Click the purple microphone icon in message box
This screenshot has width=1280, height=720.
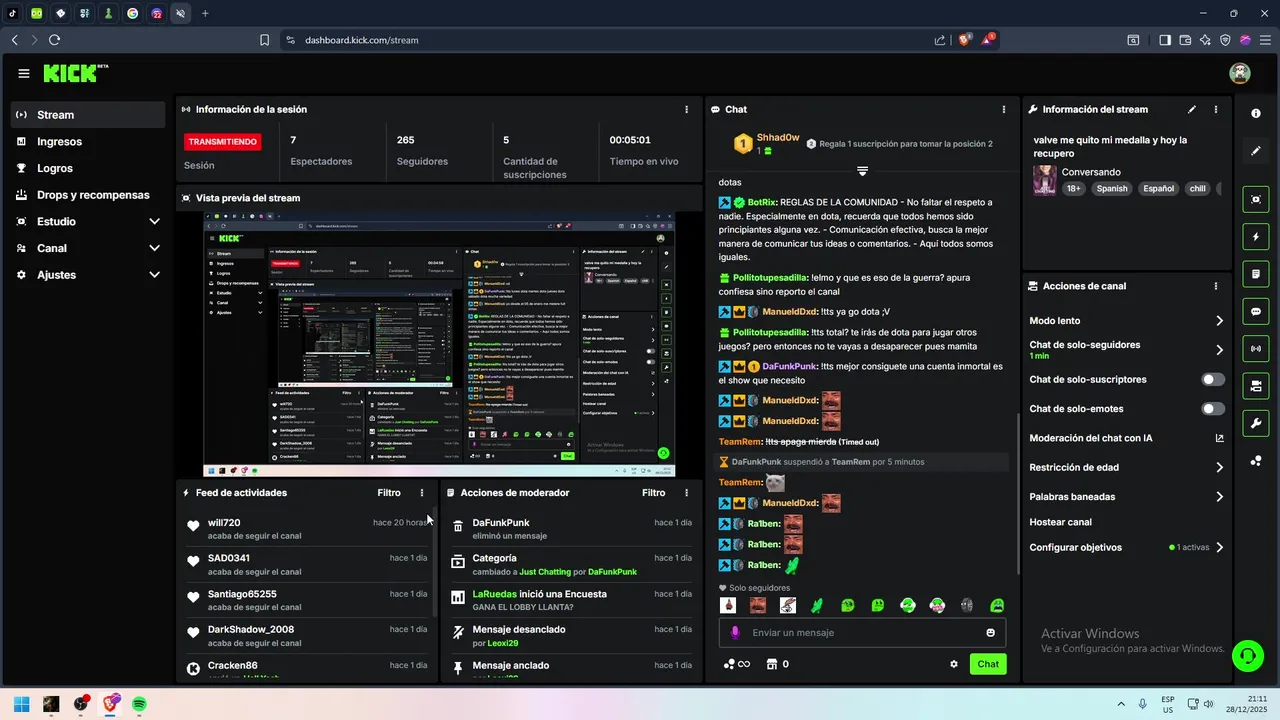tap(735, 633)
